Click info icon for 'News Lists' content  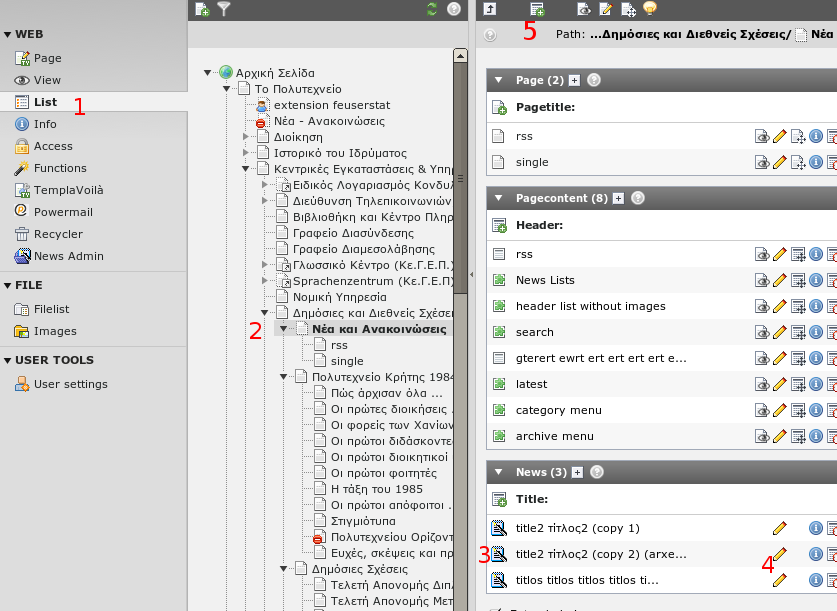(x=815, y=280)
